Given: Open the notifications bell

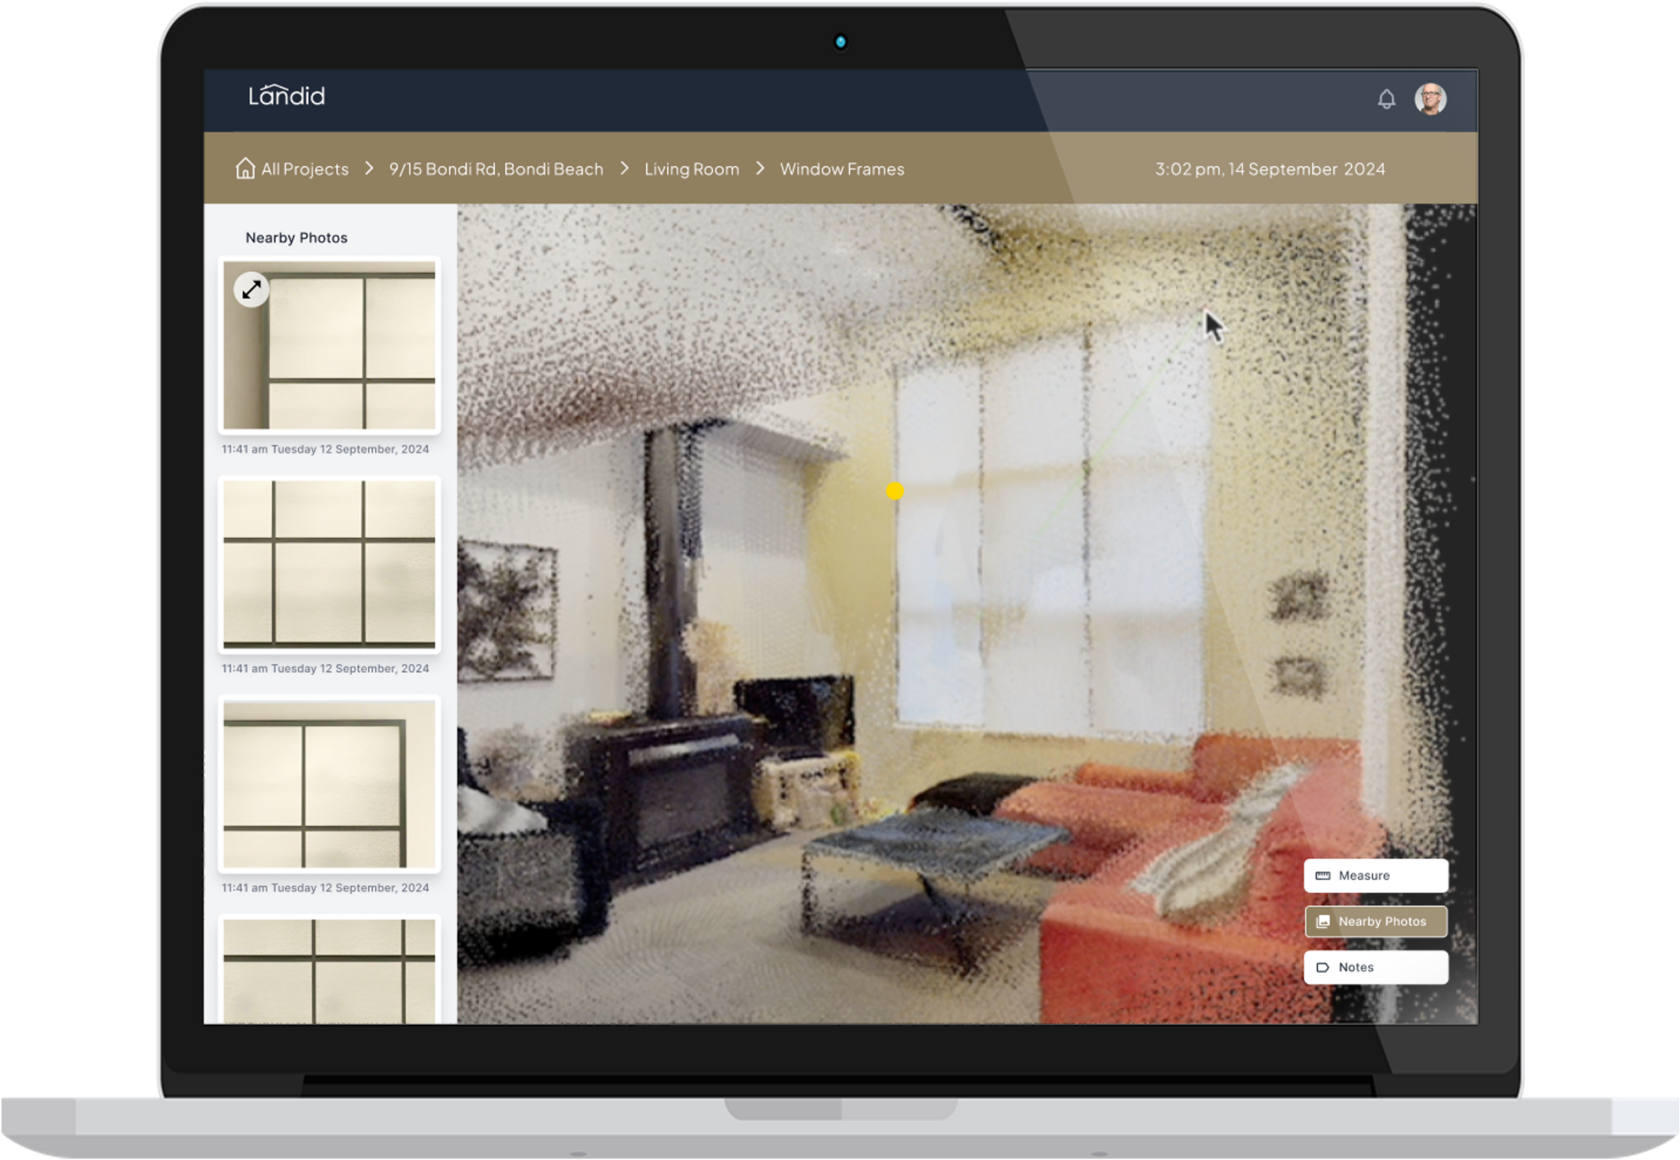Looking at the screenshot, I should click(x=1386, y=99).
